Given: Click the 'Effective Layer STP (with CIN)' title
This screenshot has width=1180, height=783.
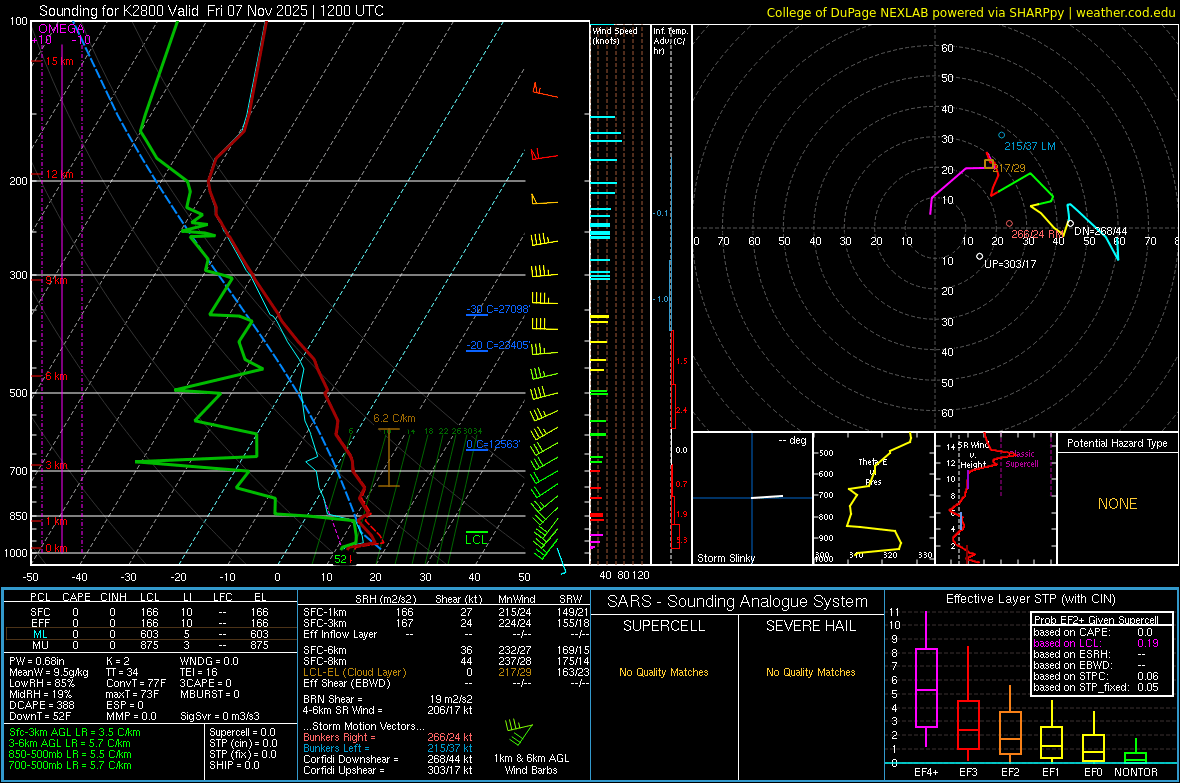Looking at the screenshot, I should [x=1030, y=599].
